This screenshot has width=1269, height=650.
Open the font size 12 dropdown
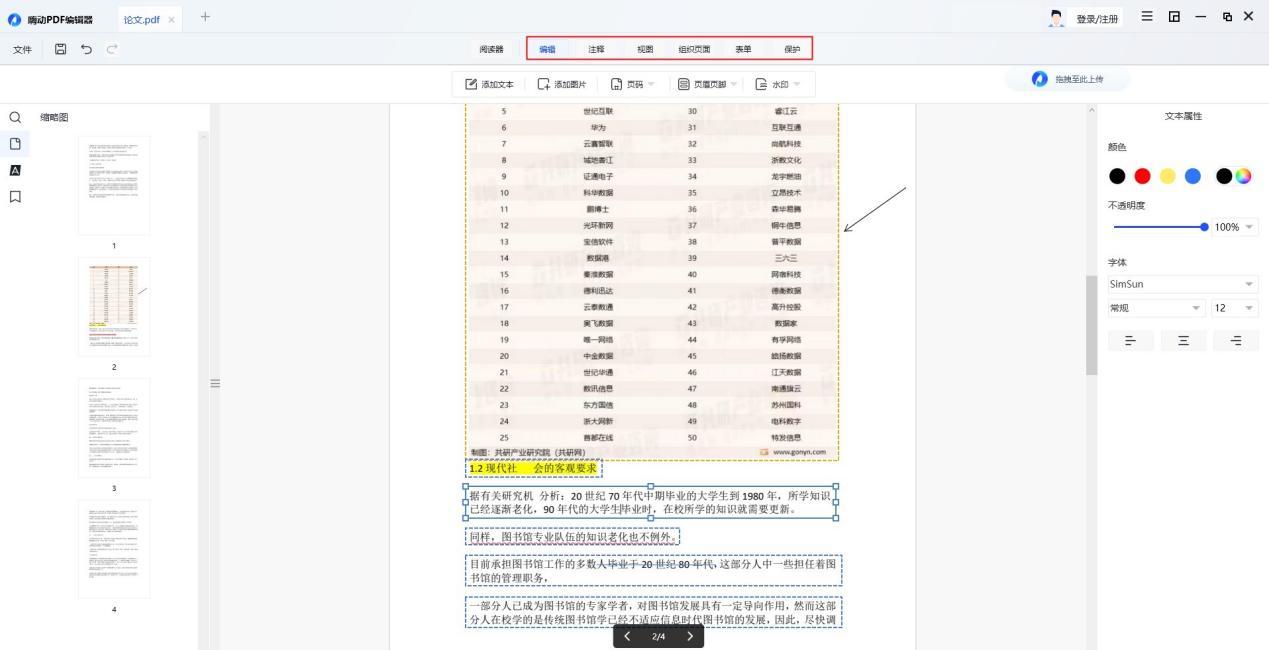(1234, 308)
